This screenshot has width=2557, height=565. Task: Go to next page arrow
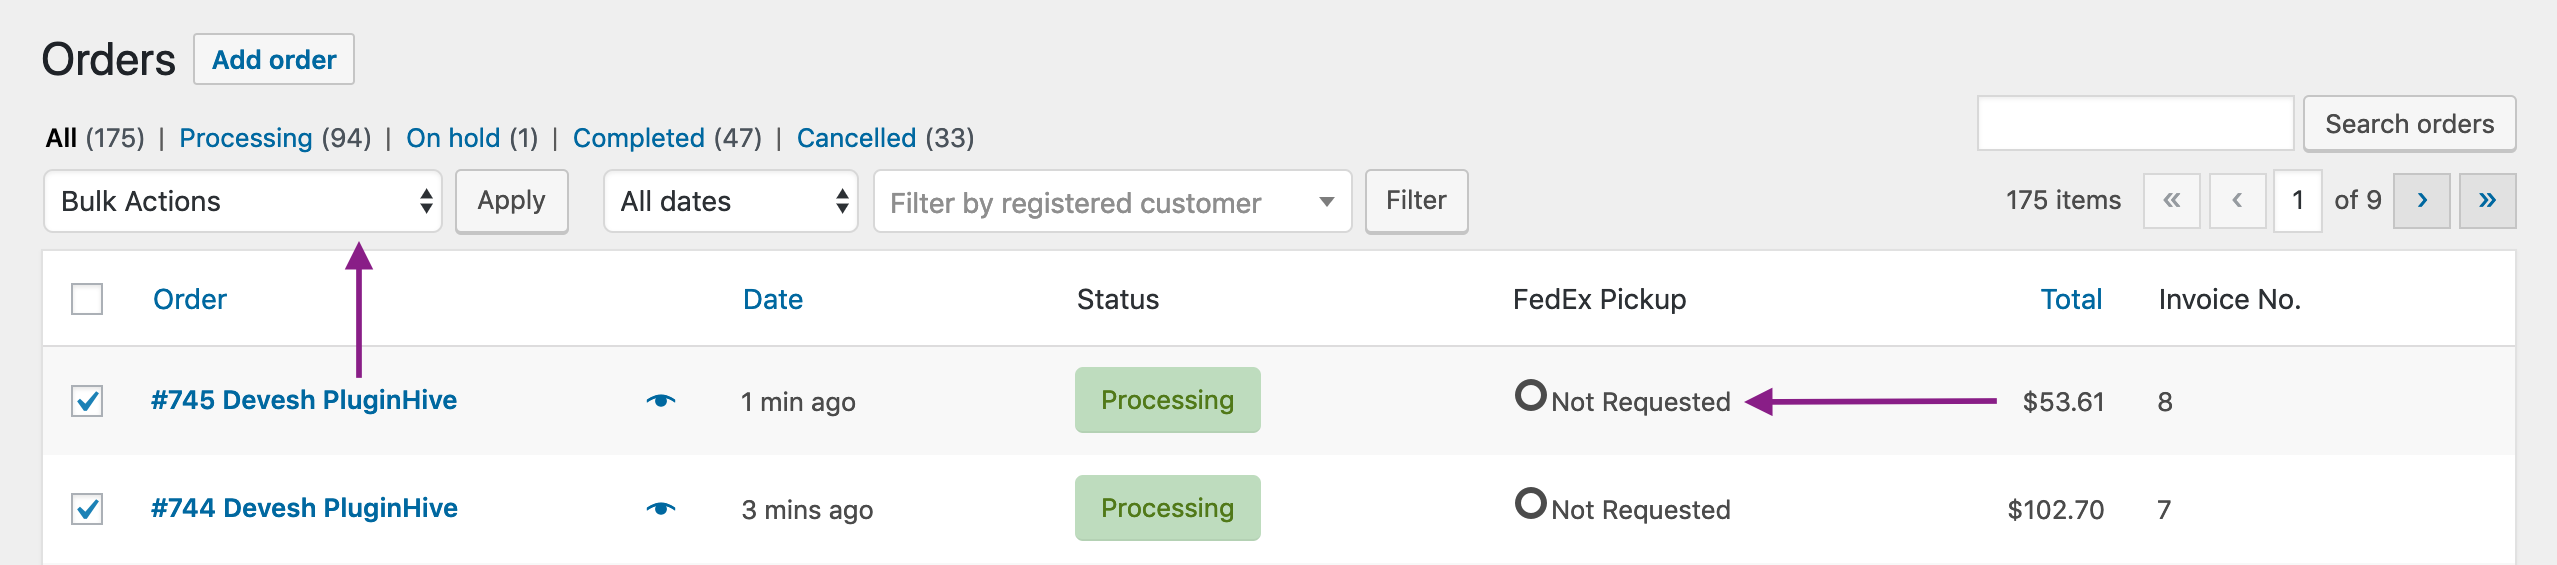[2421, 201]
